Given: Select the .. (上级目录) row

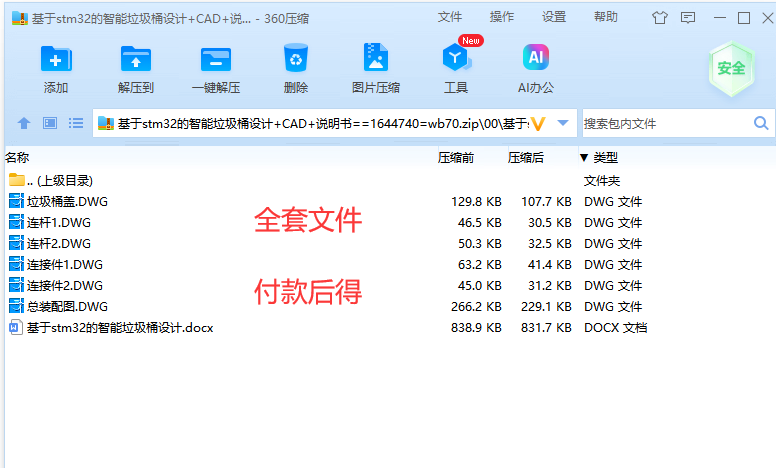Looking at the screenshot, I should pyautogui.click(x=390, y=181).
